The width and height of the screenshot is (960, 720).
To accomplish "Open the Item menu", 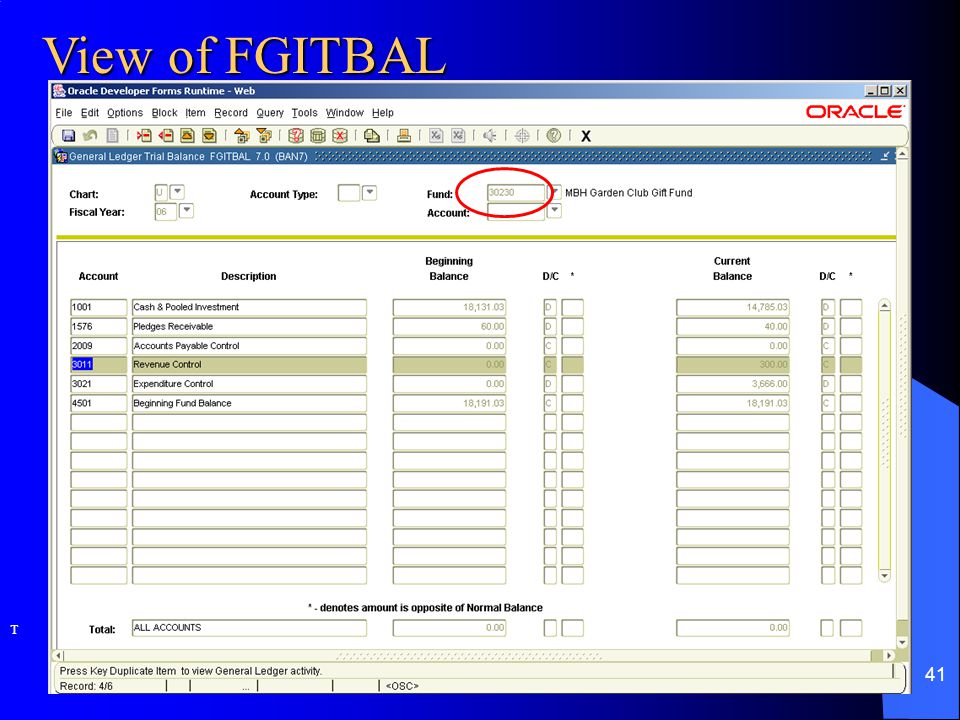I will click(x=195, y=113).
